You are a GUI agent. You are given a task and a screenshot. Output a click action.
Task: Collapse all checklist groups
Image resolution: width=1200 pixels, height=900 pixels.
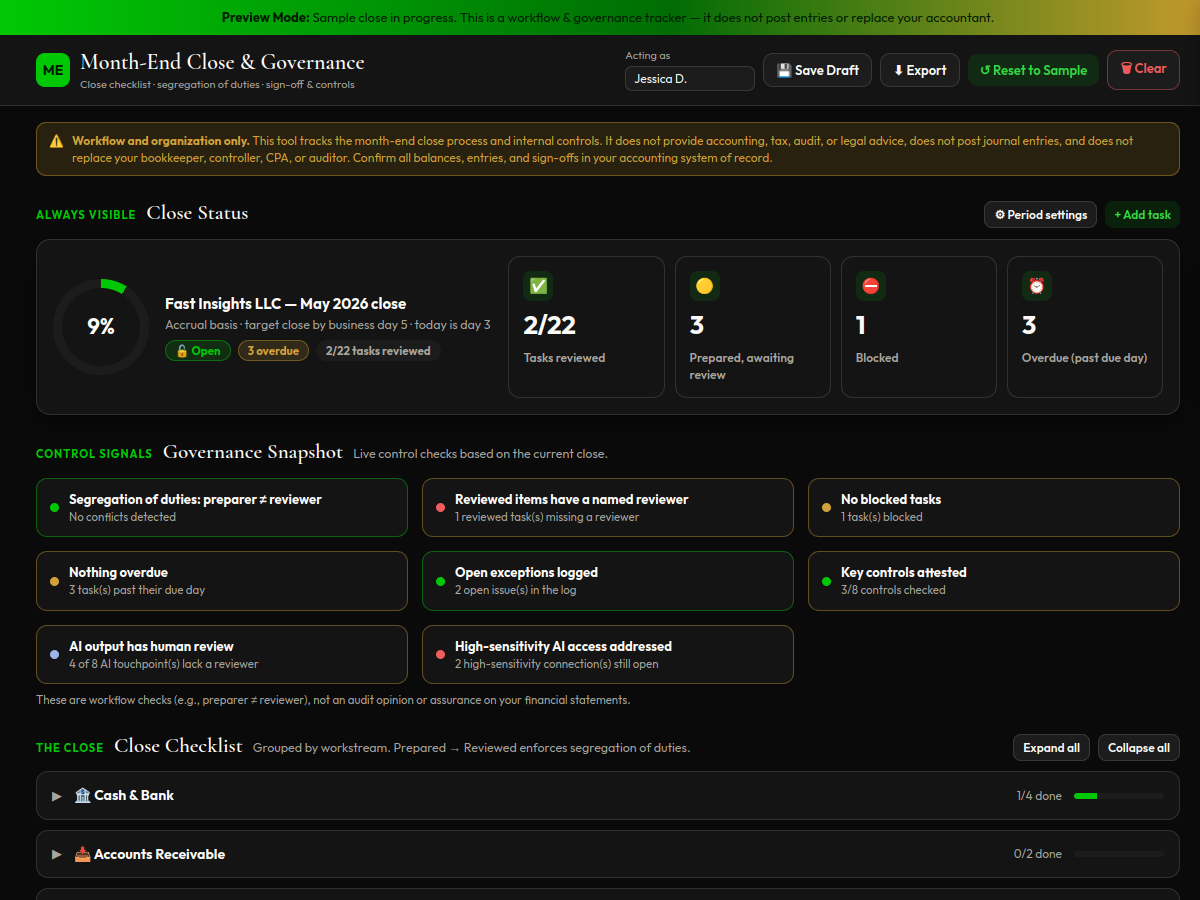point(1139,748)
